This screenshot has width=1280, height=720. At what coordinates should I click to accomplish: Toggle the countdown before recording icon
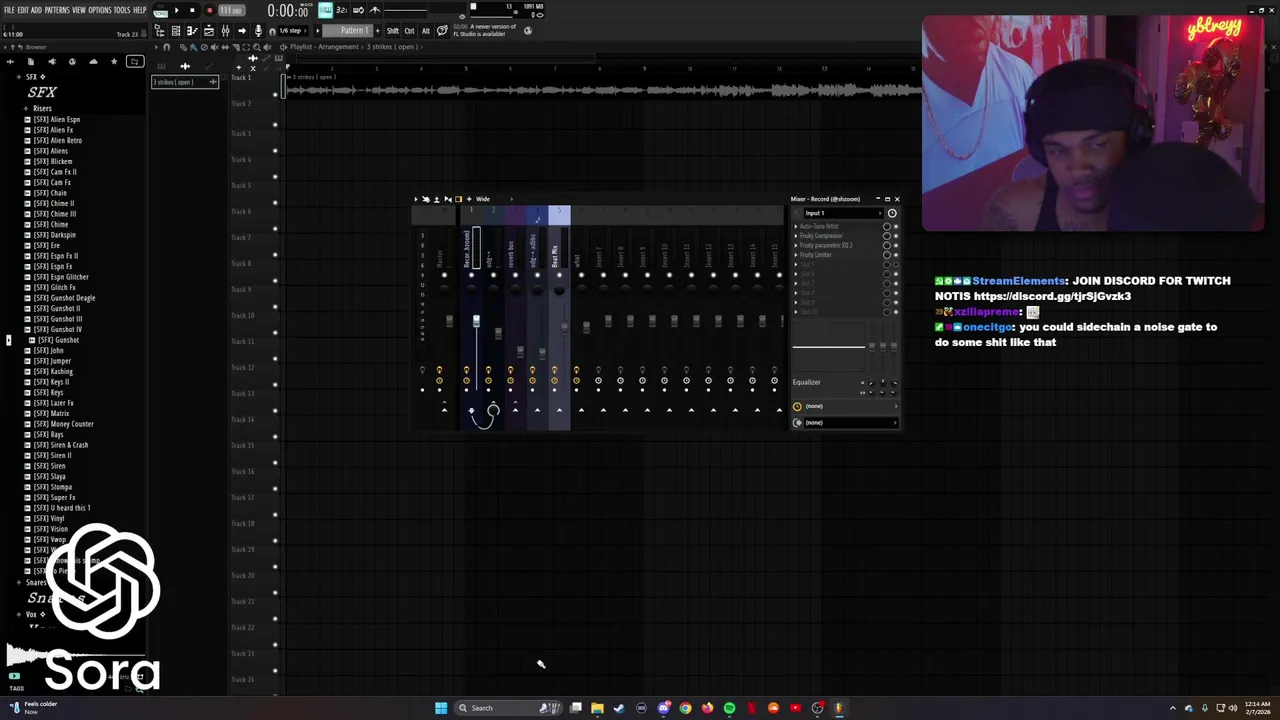click(342, 10)
